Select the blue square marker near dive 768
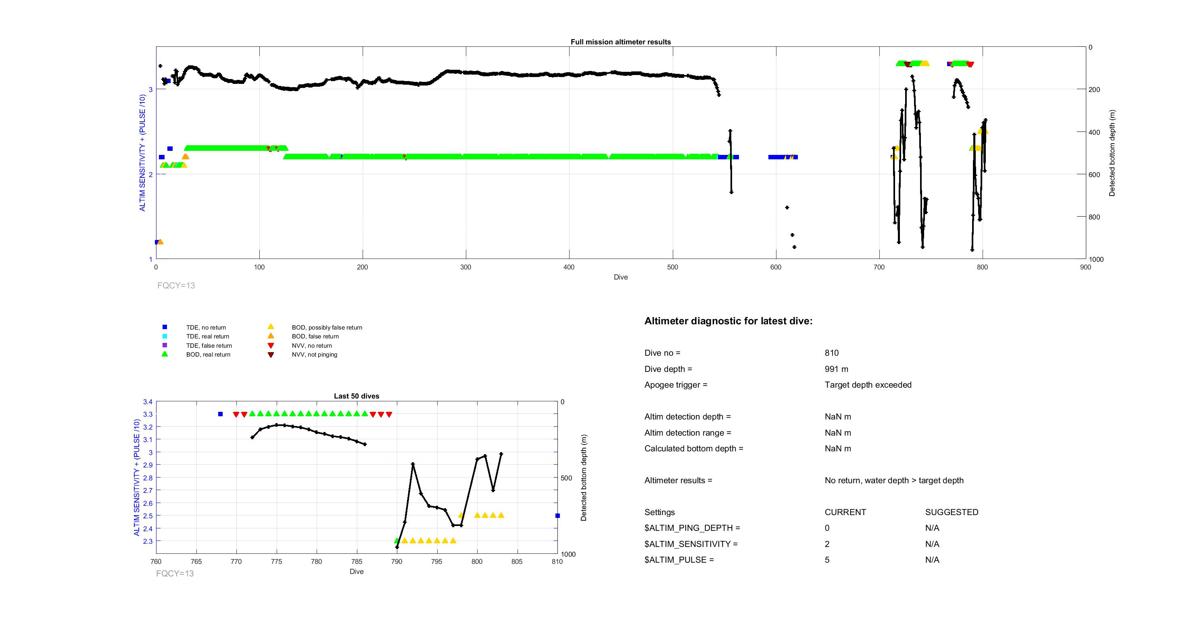1200x622 pixels. click(220, 414)
